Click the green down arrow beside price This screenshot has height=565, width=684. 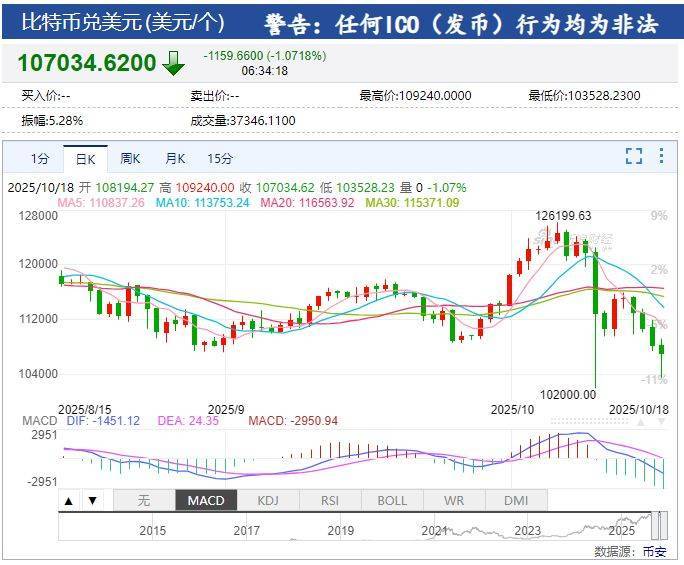tap(174, 64)
